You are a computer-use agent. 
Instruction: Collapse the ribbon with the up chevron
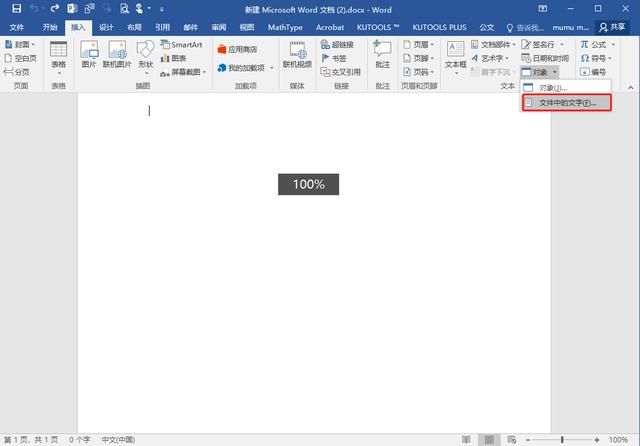631,87
